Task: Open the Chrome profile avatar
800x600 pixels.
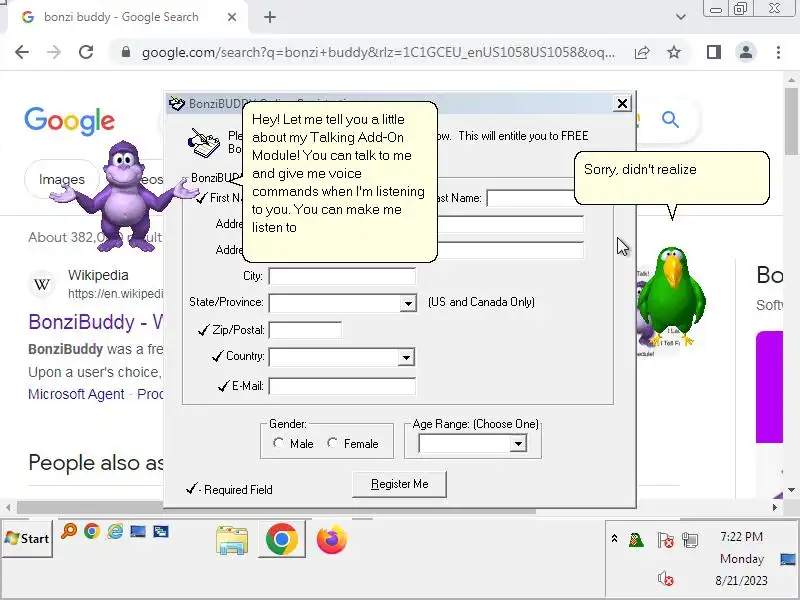Action: 746,52
